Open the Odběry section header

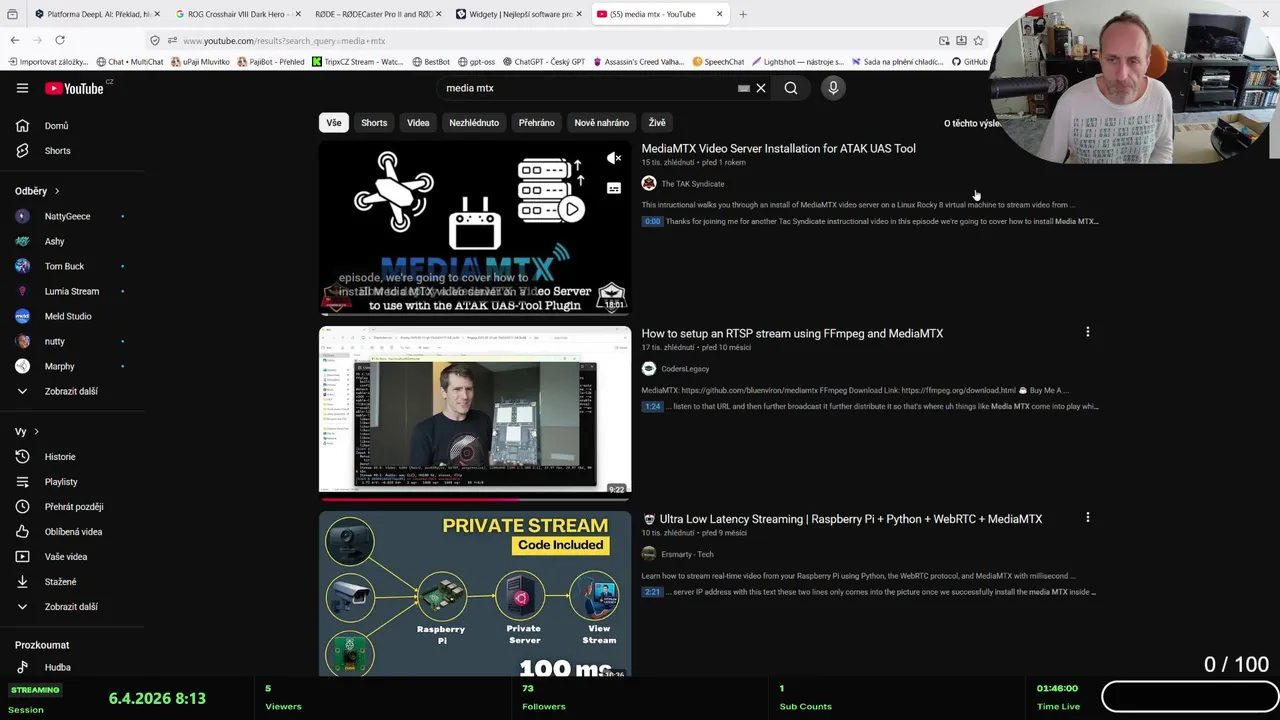37,191
